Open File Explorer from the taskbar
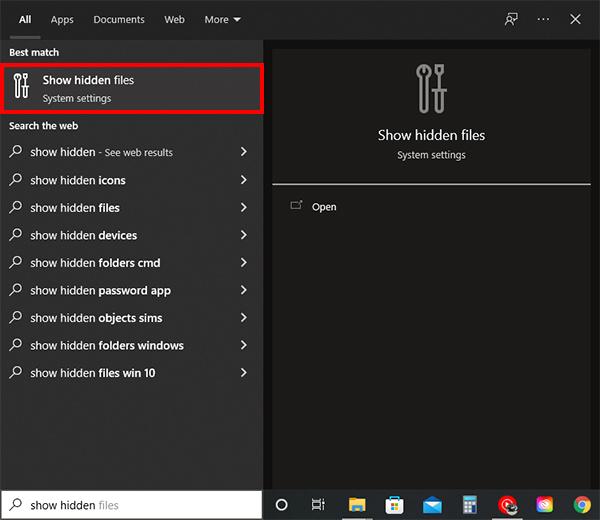Viewport: 600px width, 520px height. click(x=357, y=505)
